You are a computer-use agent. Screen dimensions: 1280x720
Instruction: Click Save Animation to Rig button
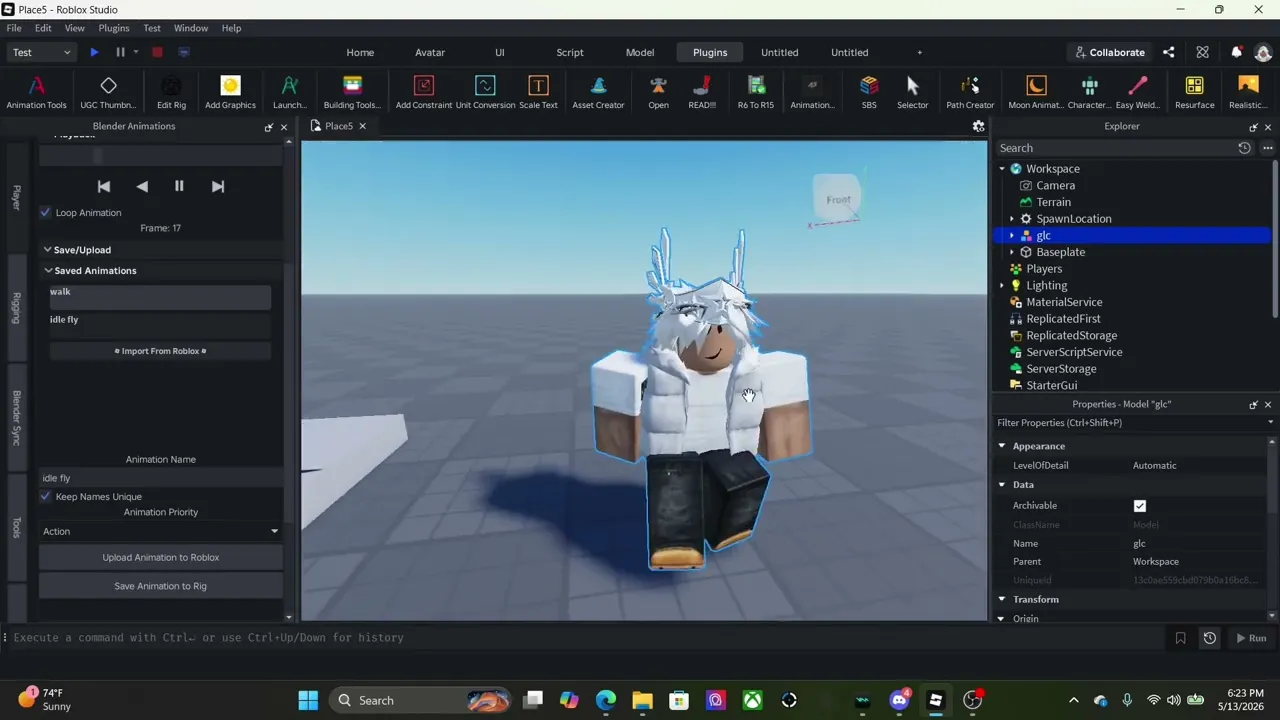[x=160, y=586]
